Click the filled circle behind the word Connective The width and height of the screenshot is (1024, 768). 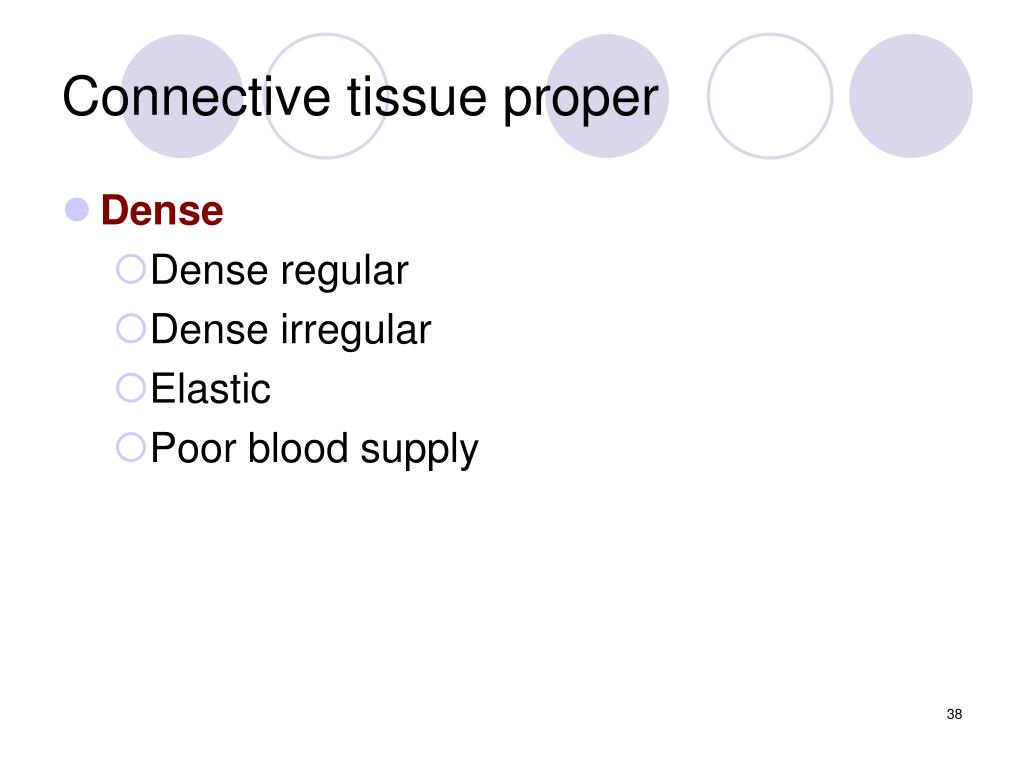click(x=182, y=96)
